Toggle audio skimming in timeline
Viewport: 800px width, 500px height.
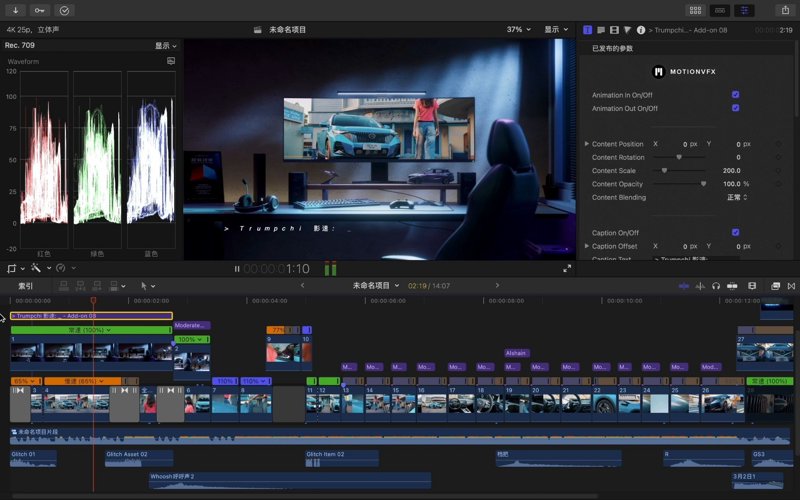[700, 286]
